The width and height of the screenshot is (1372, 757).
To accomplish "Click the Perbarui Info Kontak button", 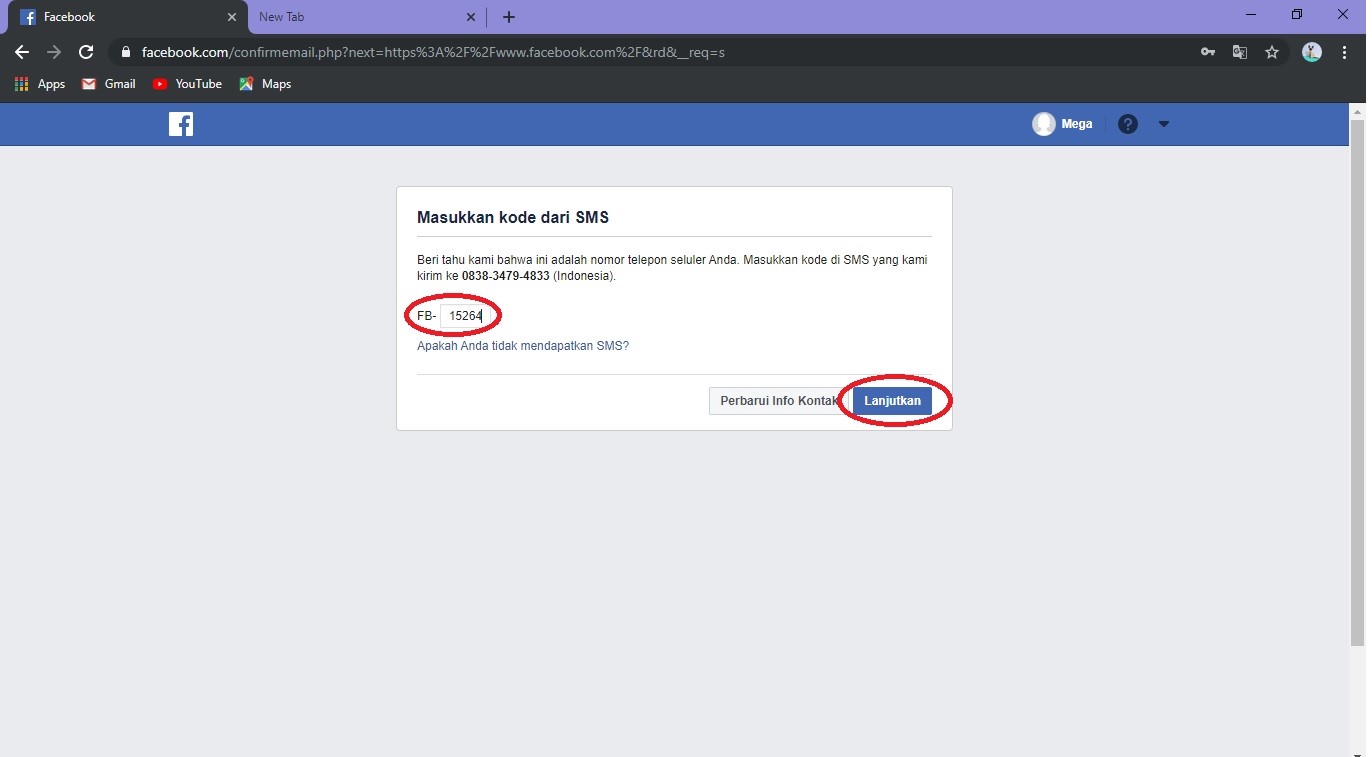I will [778, 401].
